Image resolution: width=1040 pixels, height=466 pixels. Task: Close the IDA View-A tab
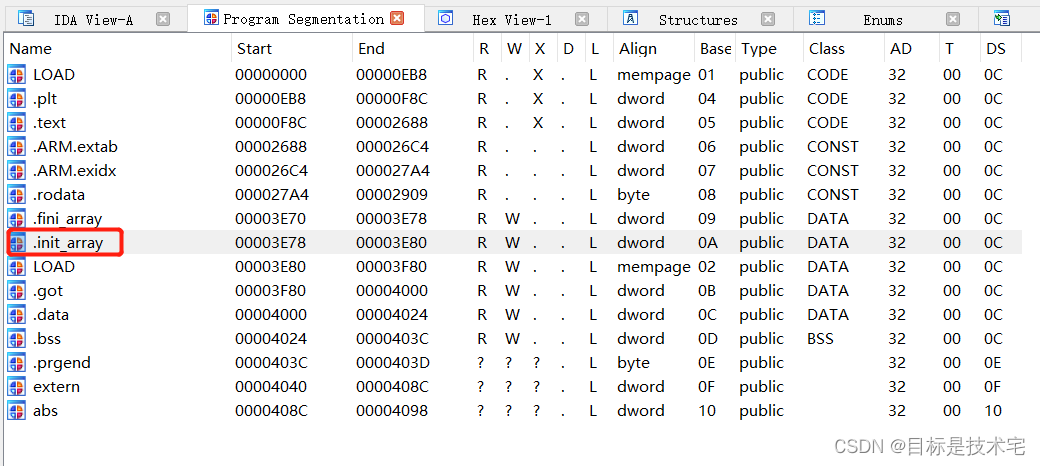[163, 19]
